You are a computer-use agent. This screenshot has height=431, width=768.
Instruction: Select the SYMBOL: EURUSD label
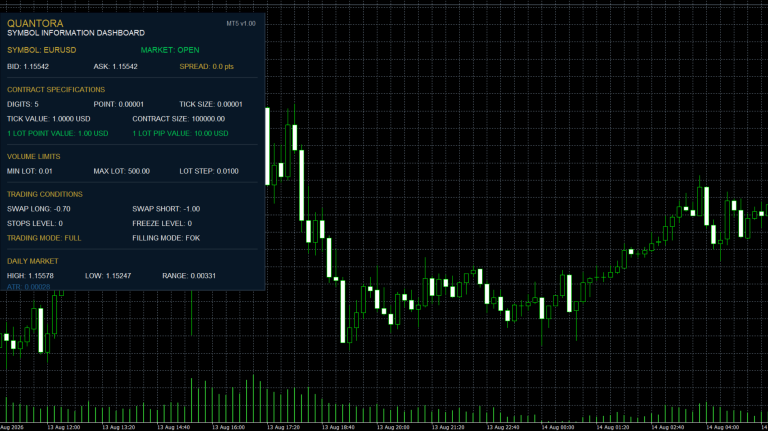tap(42, 50)
